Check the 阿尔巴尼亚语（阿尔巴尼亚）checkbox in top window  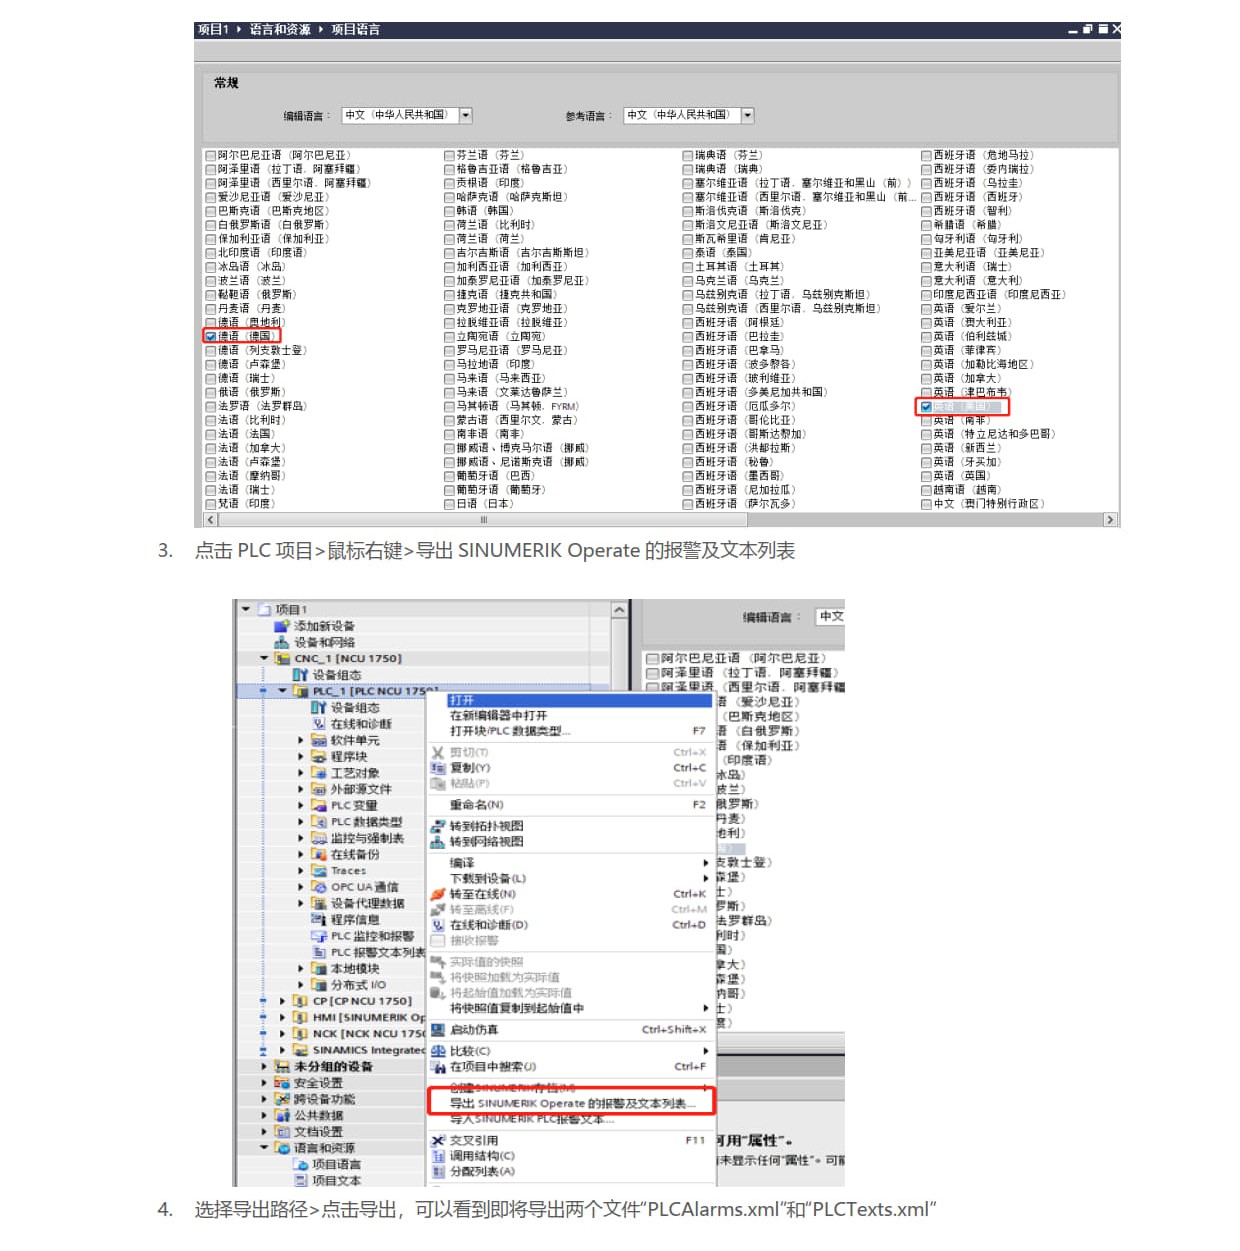click(210, 155)
